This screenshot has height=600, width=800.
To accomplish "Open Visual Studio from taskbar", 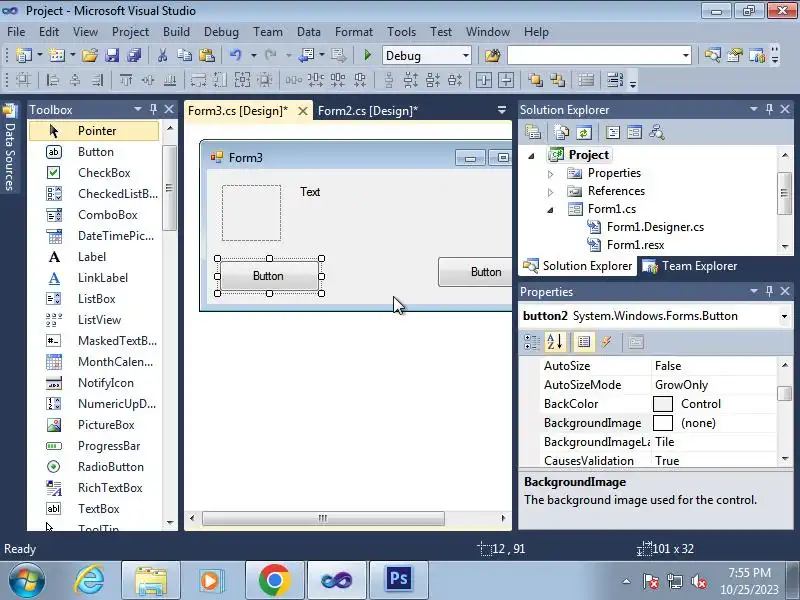I will (x=336, y=580).
